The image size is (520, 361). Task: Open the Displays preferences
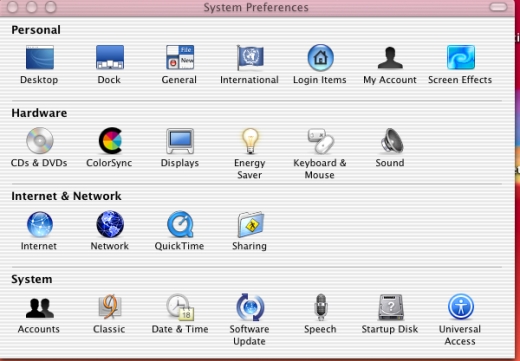(x=180, y=141)
